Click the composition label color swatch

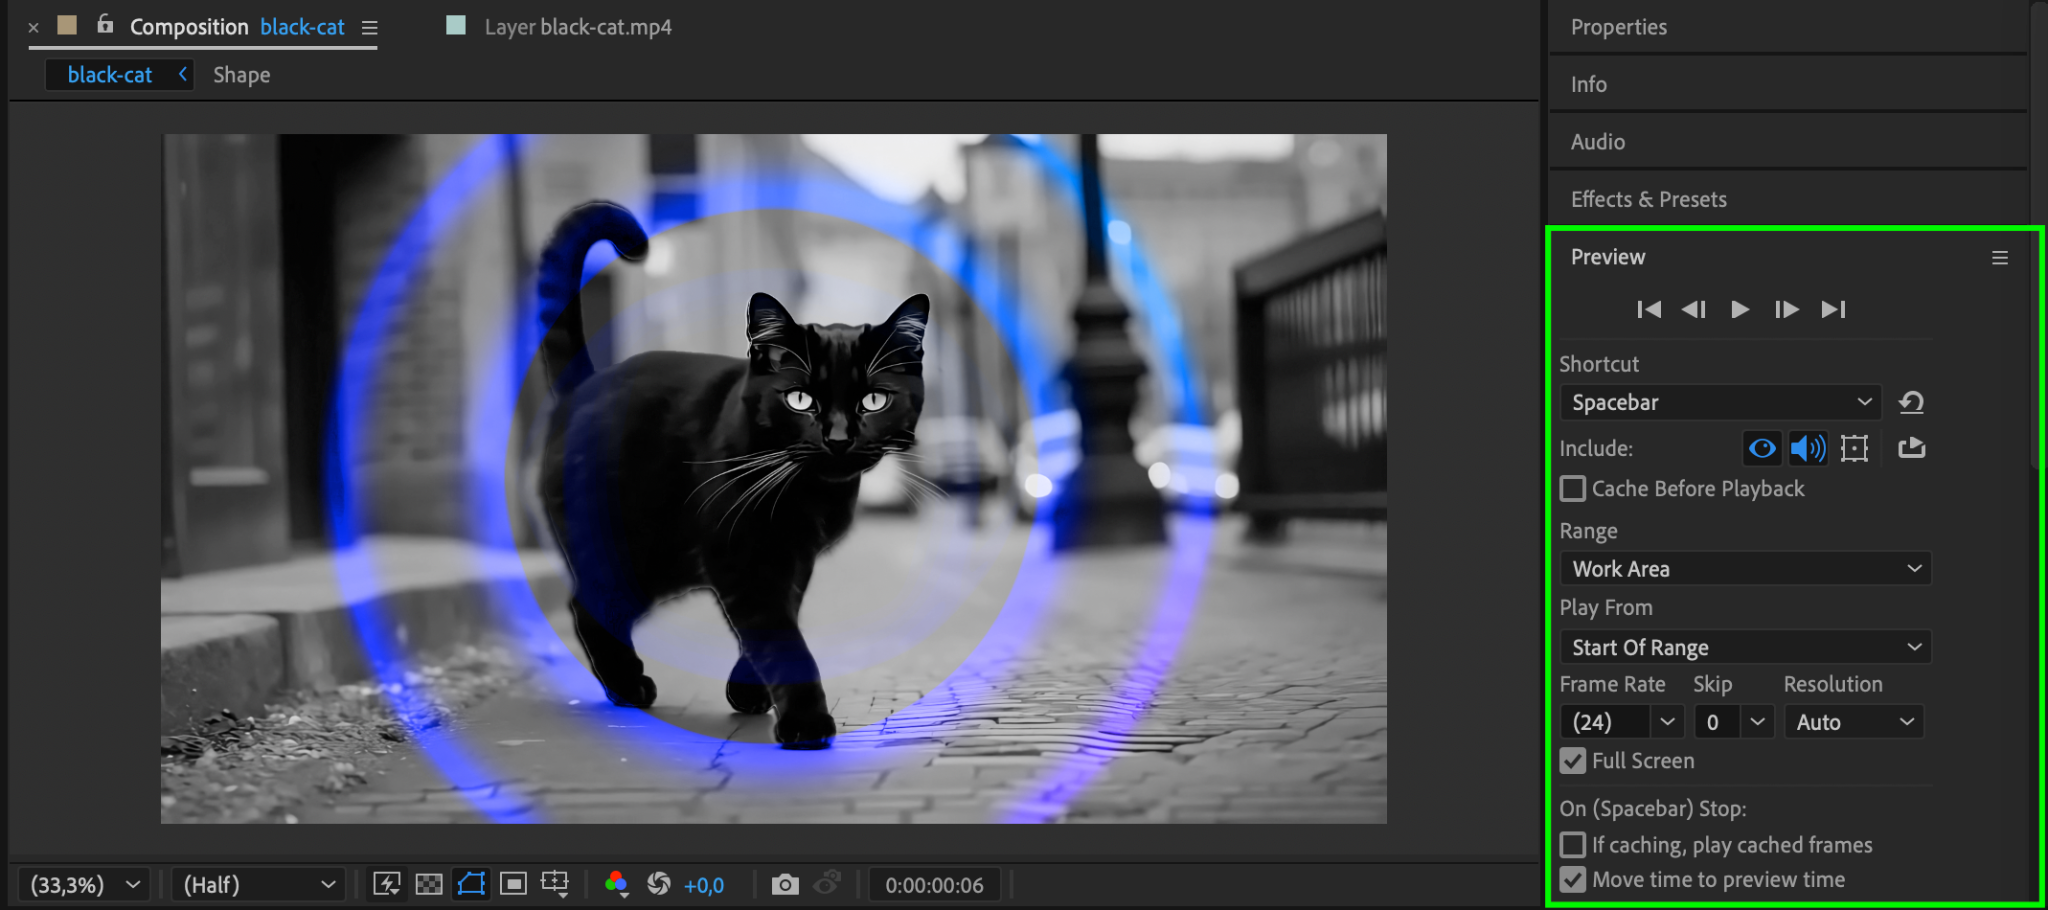click(67, 25)
